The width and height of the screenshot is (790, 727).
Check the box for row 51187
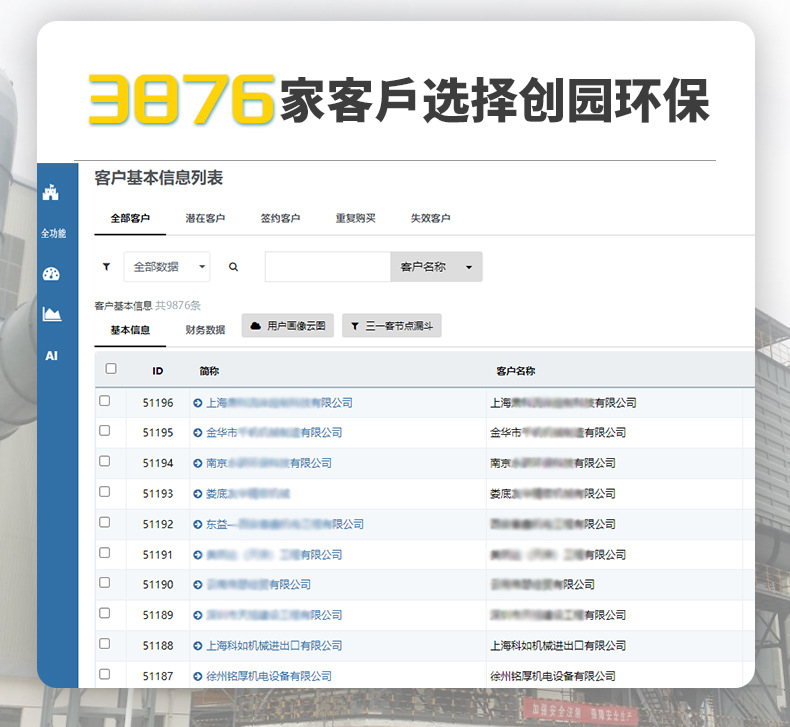[x=104, y=674]
